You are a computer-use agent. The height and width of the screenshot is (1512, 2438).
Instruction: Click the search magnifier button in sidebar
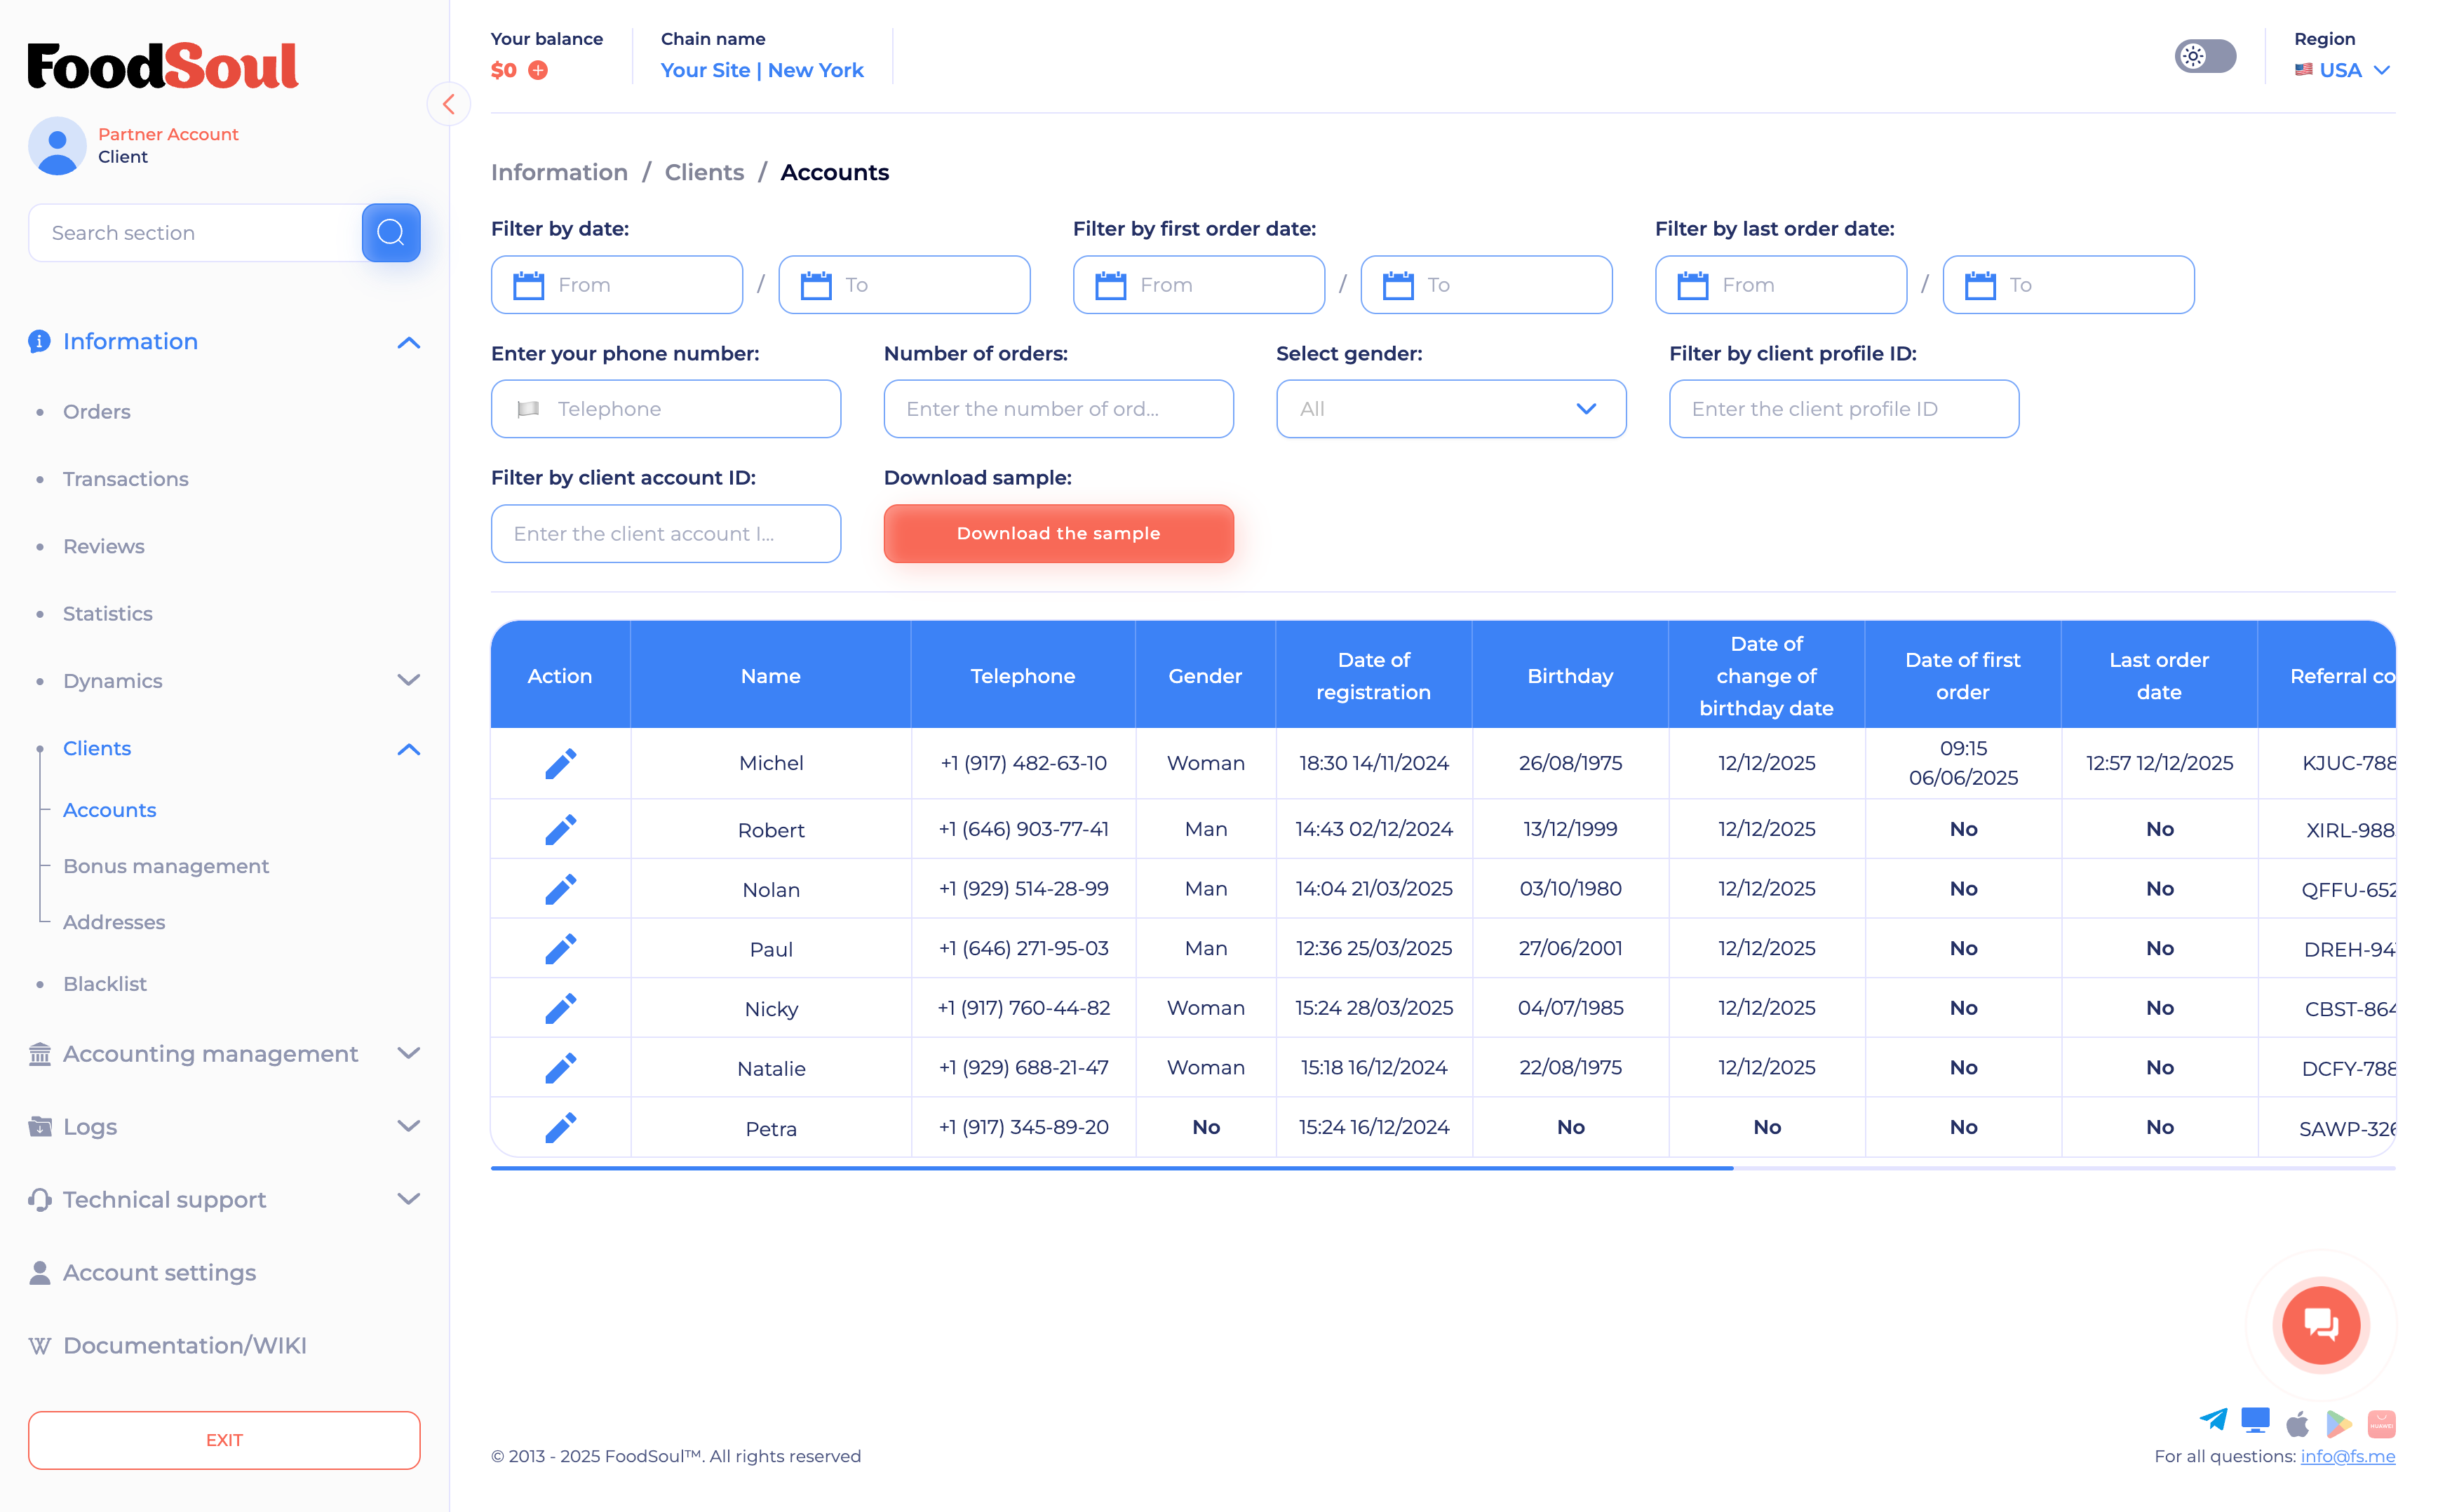pos(391,233)
